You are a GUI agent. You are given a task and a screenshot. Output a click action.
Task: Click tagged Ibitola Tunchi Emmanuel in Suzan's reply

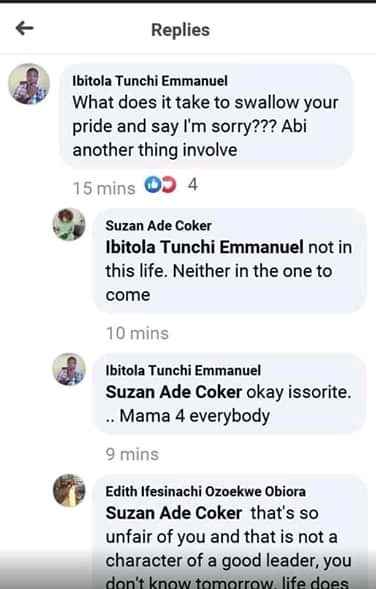204,248
